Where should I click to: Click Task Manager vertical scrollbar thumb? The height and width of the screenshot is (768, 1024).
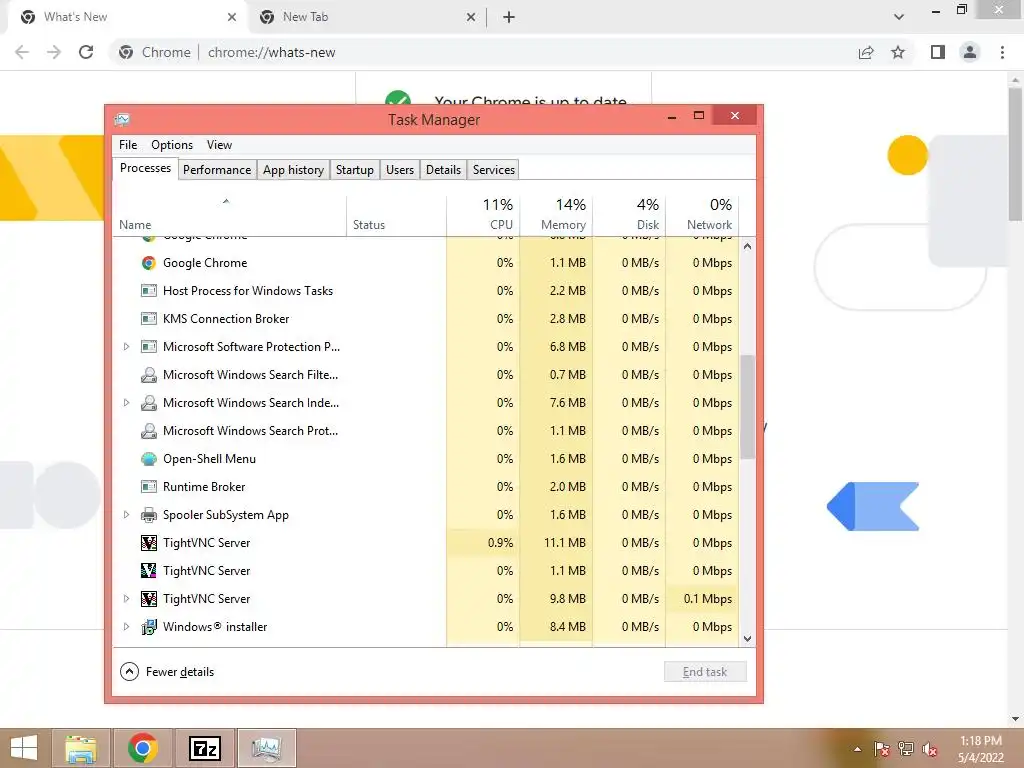point(748,406)
